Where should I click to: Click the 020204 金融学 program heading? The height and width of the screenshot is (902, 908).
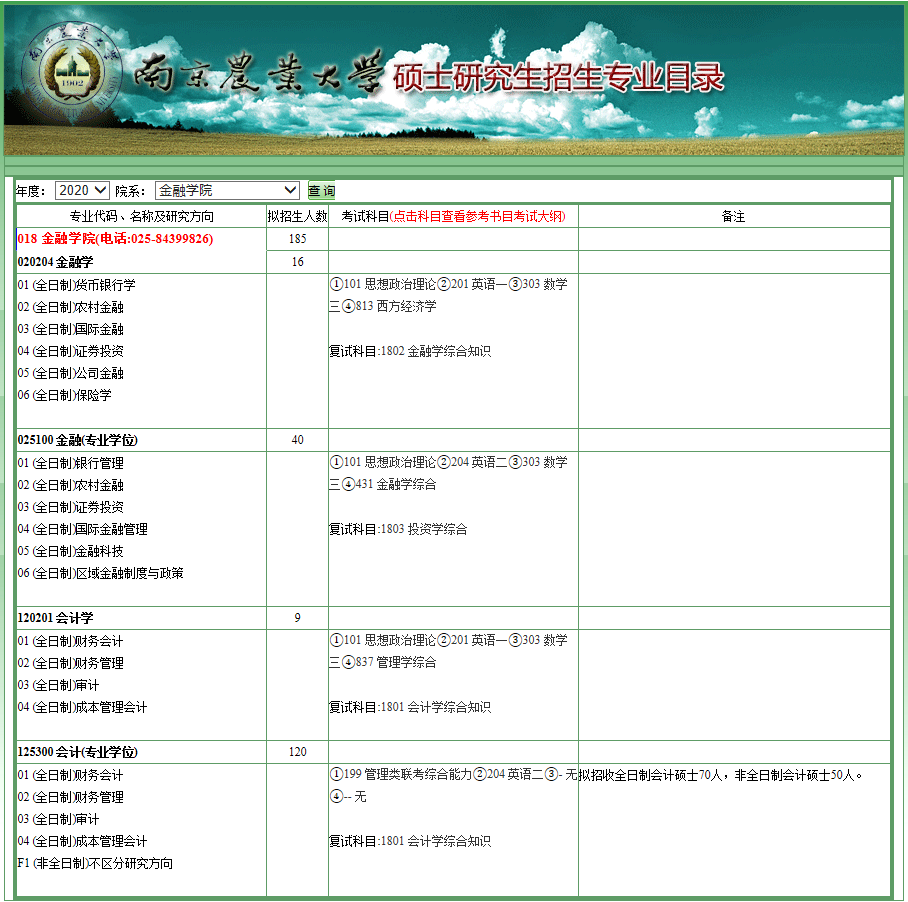[x=55, y=262]
